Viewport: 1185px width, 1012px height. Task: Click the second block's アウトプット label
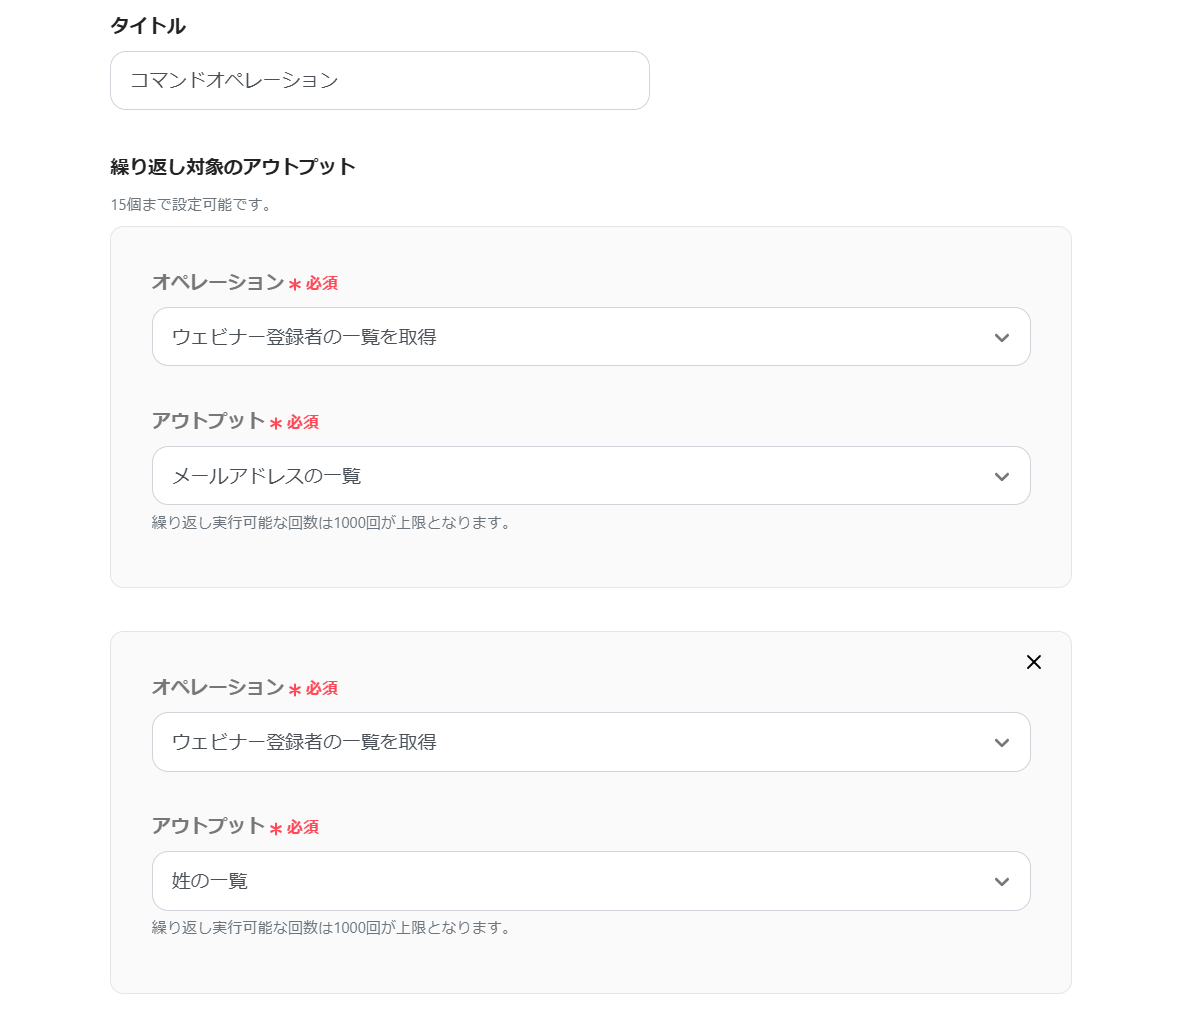208,826
